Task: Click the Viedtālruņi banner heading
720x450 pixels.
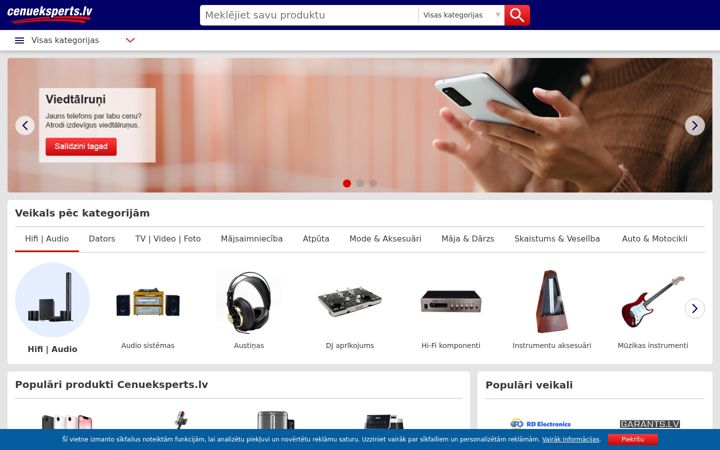Action: pos(75,100)
